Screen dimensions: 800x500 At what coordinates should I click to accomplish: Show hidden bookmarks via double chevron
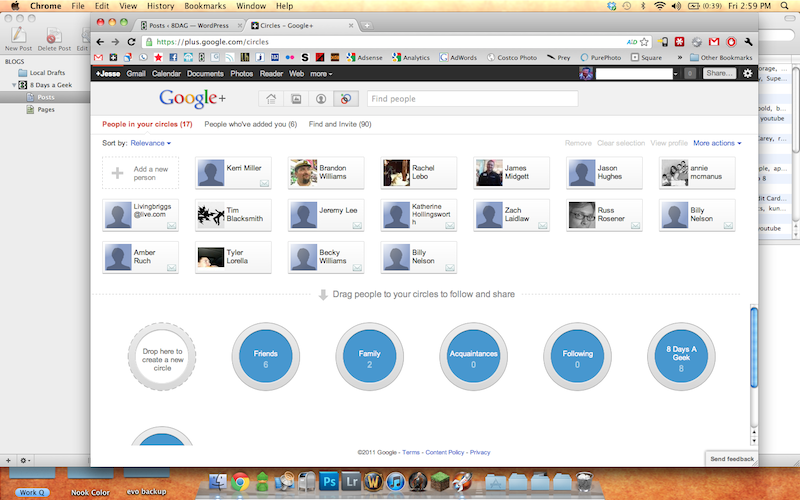click(x=680, y=58)
